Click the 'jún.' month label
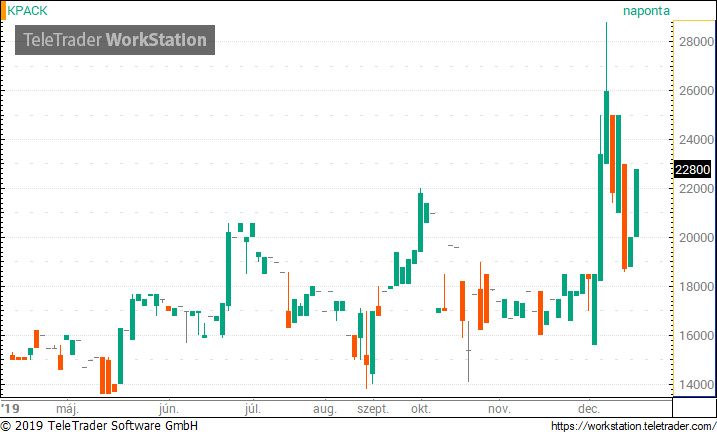 (169, 408)
